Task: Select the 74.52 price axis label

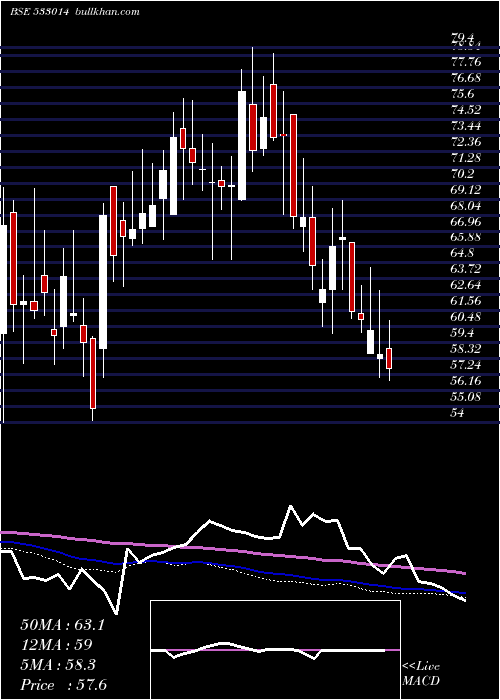Action: [466, 110]
